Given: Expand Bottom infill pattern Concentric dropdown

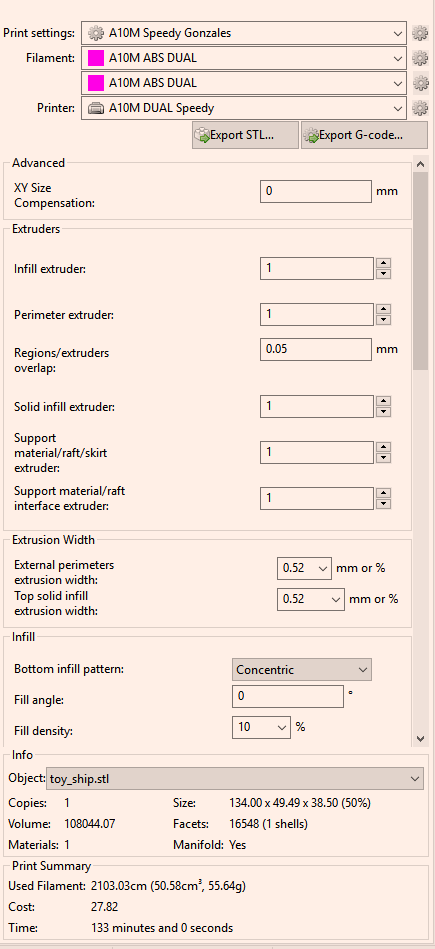Looking at the screenshot, I should click(302, 669).
